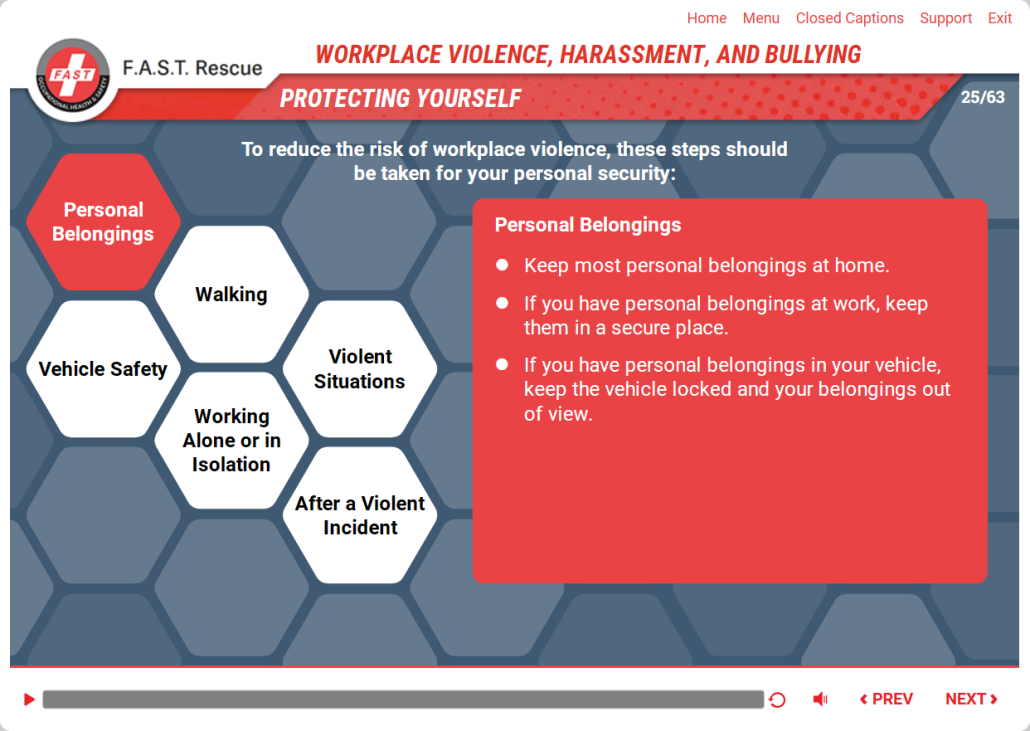
Task: Click the 'F.A.S.T. Rescue' brand name text
Action: pos(192,68)
